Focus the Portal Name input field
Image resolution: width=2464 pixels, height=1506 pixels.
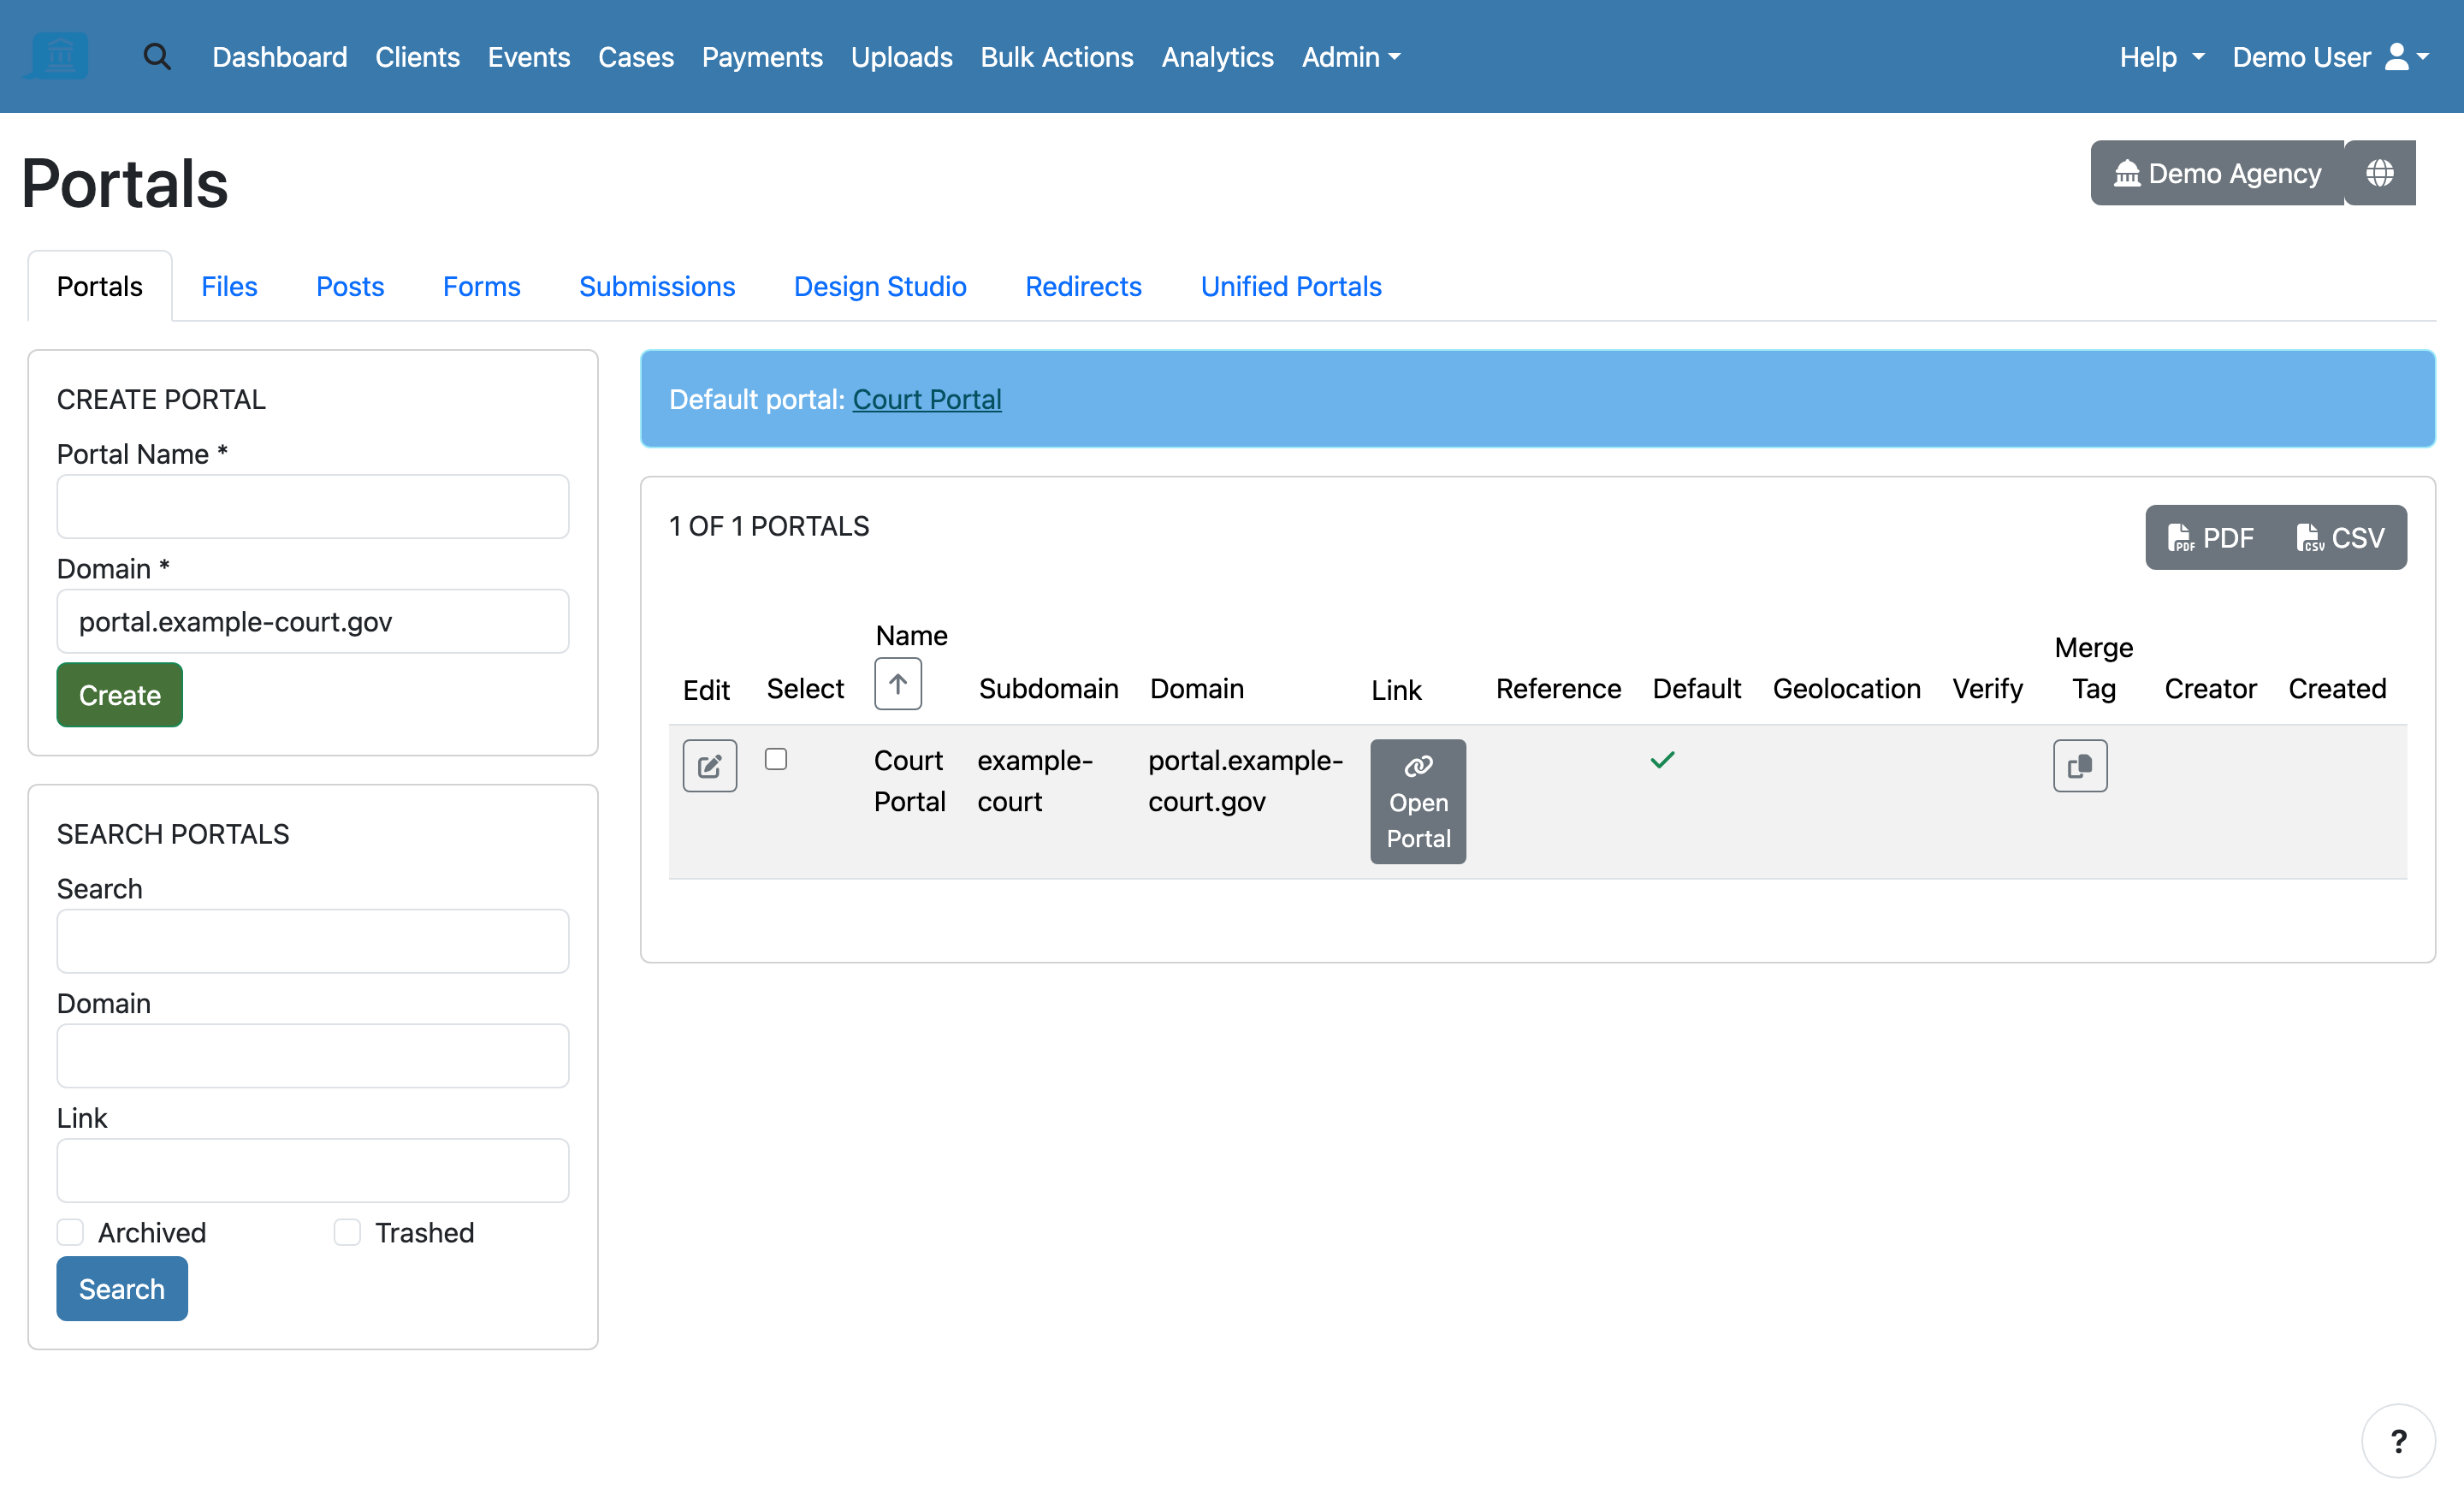pos(313,506)
